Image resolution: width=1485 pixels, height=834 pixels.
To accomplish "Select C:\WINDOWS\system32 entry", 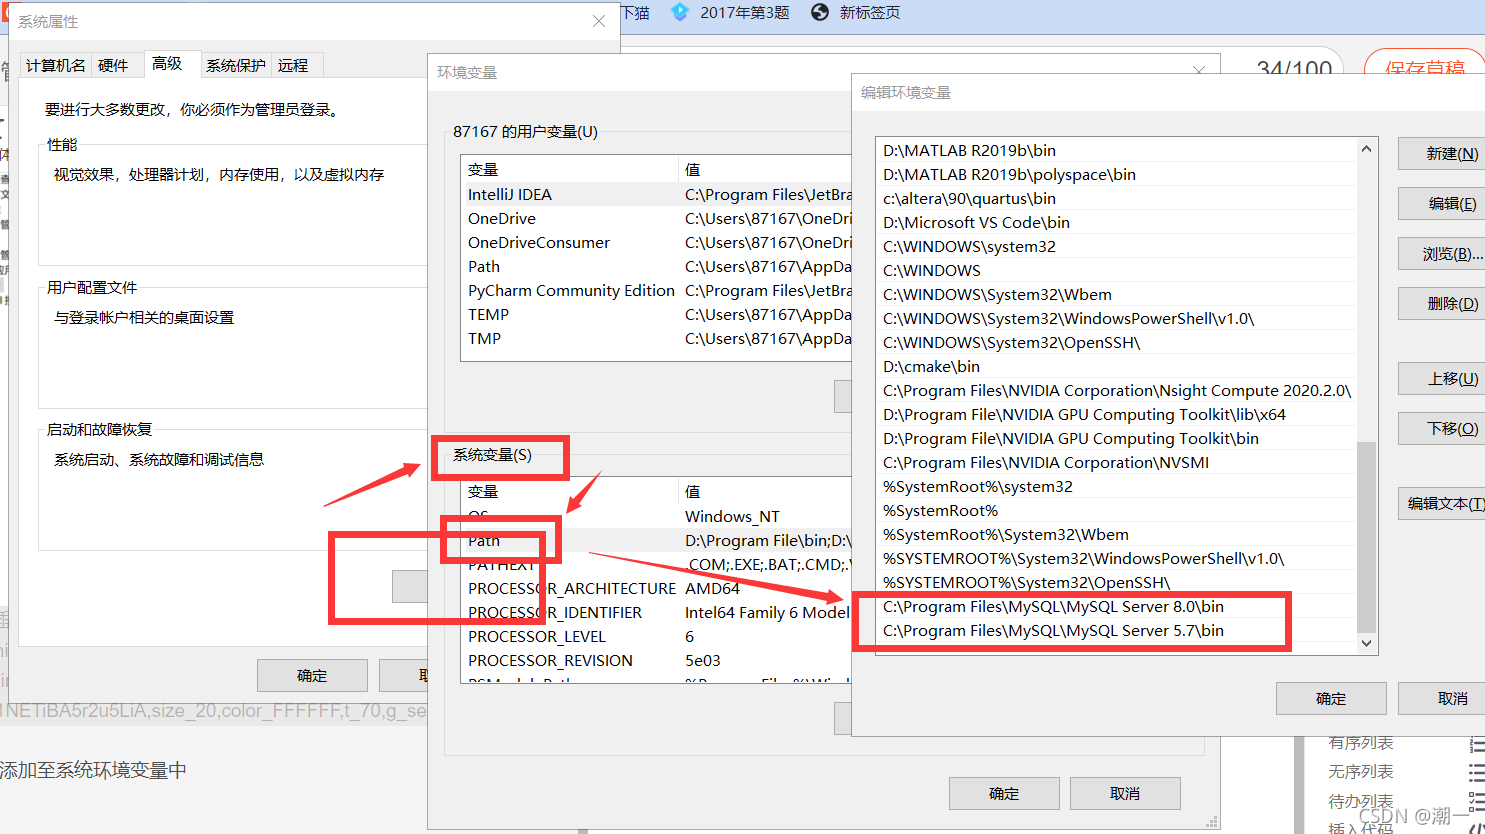I will (1116, 247).
